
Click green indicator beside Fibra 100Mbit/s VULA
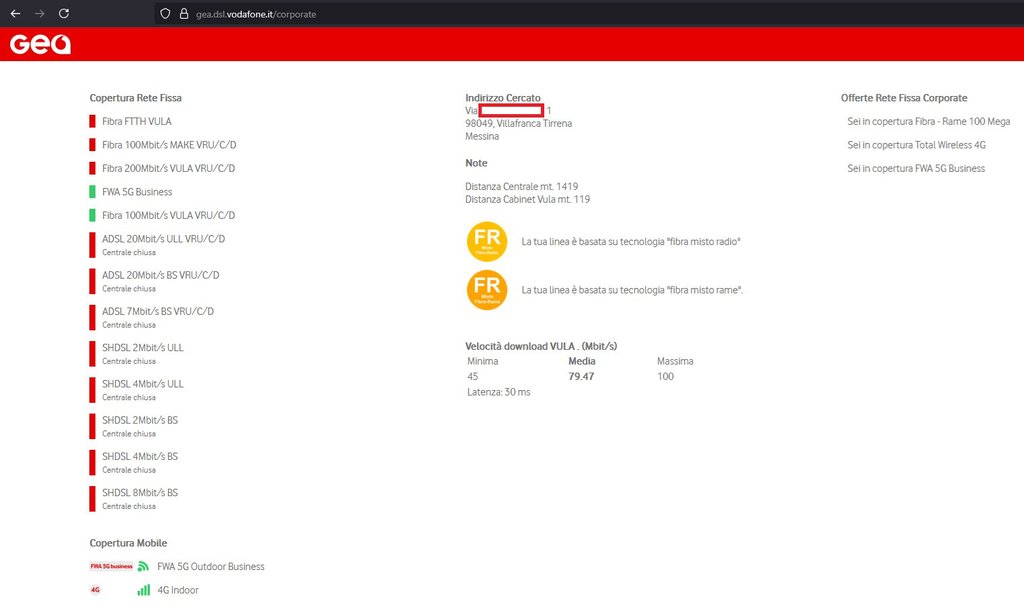(92, 216)
